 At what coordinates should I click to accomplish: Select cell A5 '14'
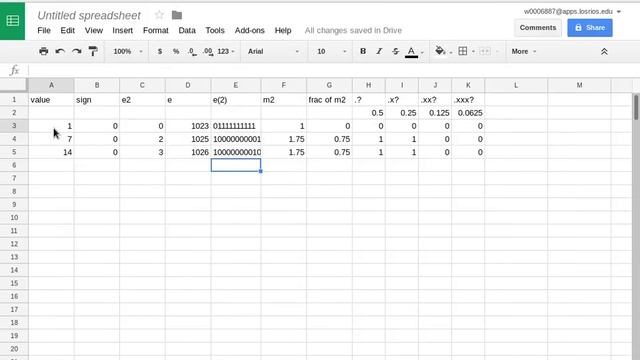pos(51,152)
